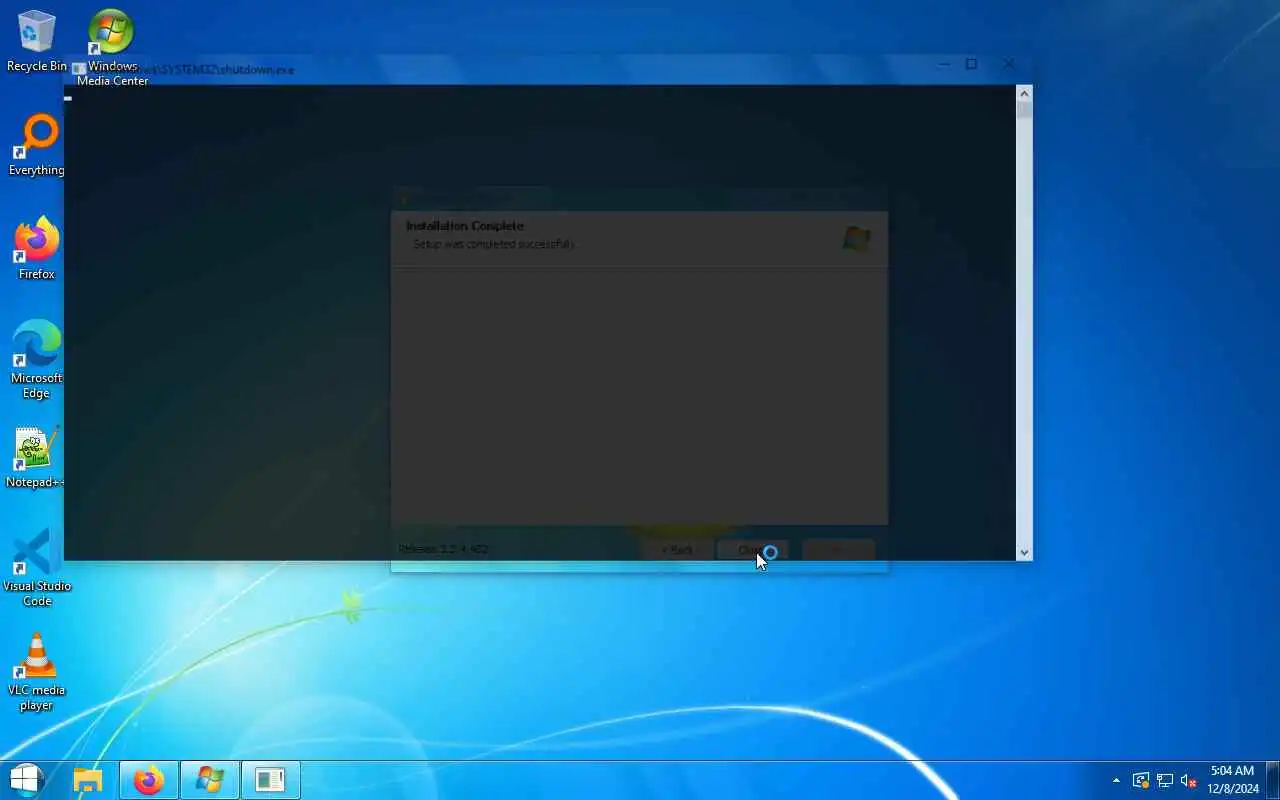The height and width of the screenshot is (800, 1280).
Task: Click the console window scrollbar down arrow
Action: click(1024, 552)
